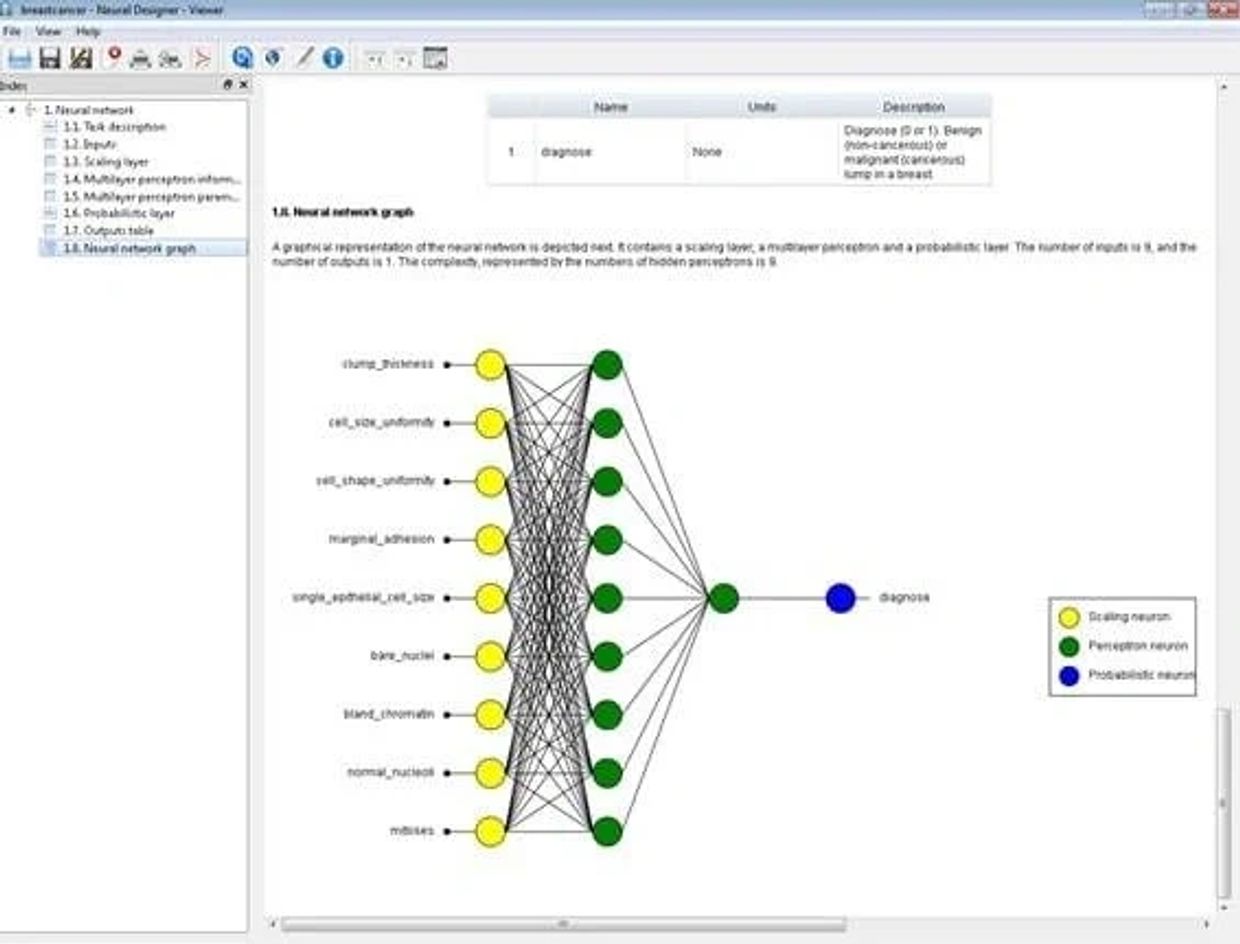The image size is (1240, 944).
Task: Click the black floppy disk save icon
Action: [x=50, y=58]
